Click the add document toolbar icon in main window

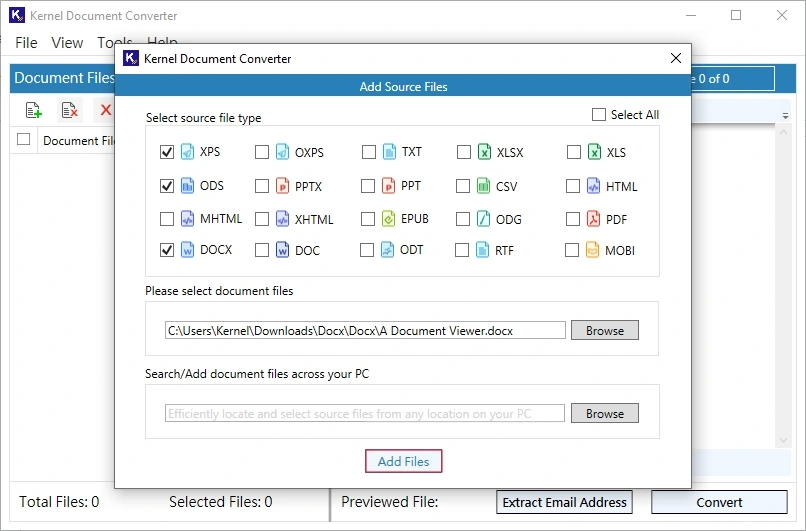pos(33,110)
